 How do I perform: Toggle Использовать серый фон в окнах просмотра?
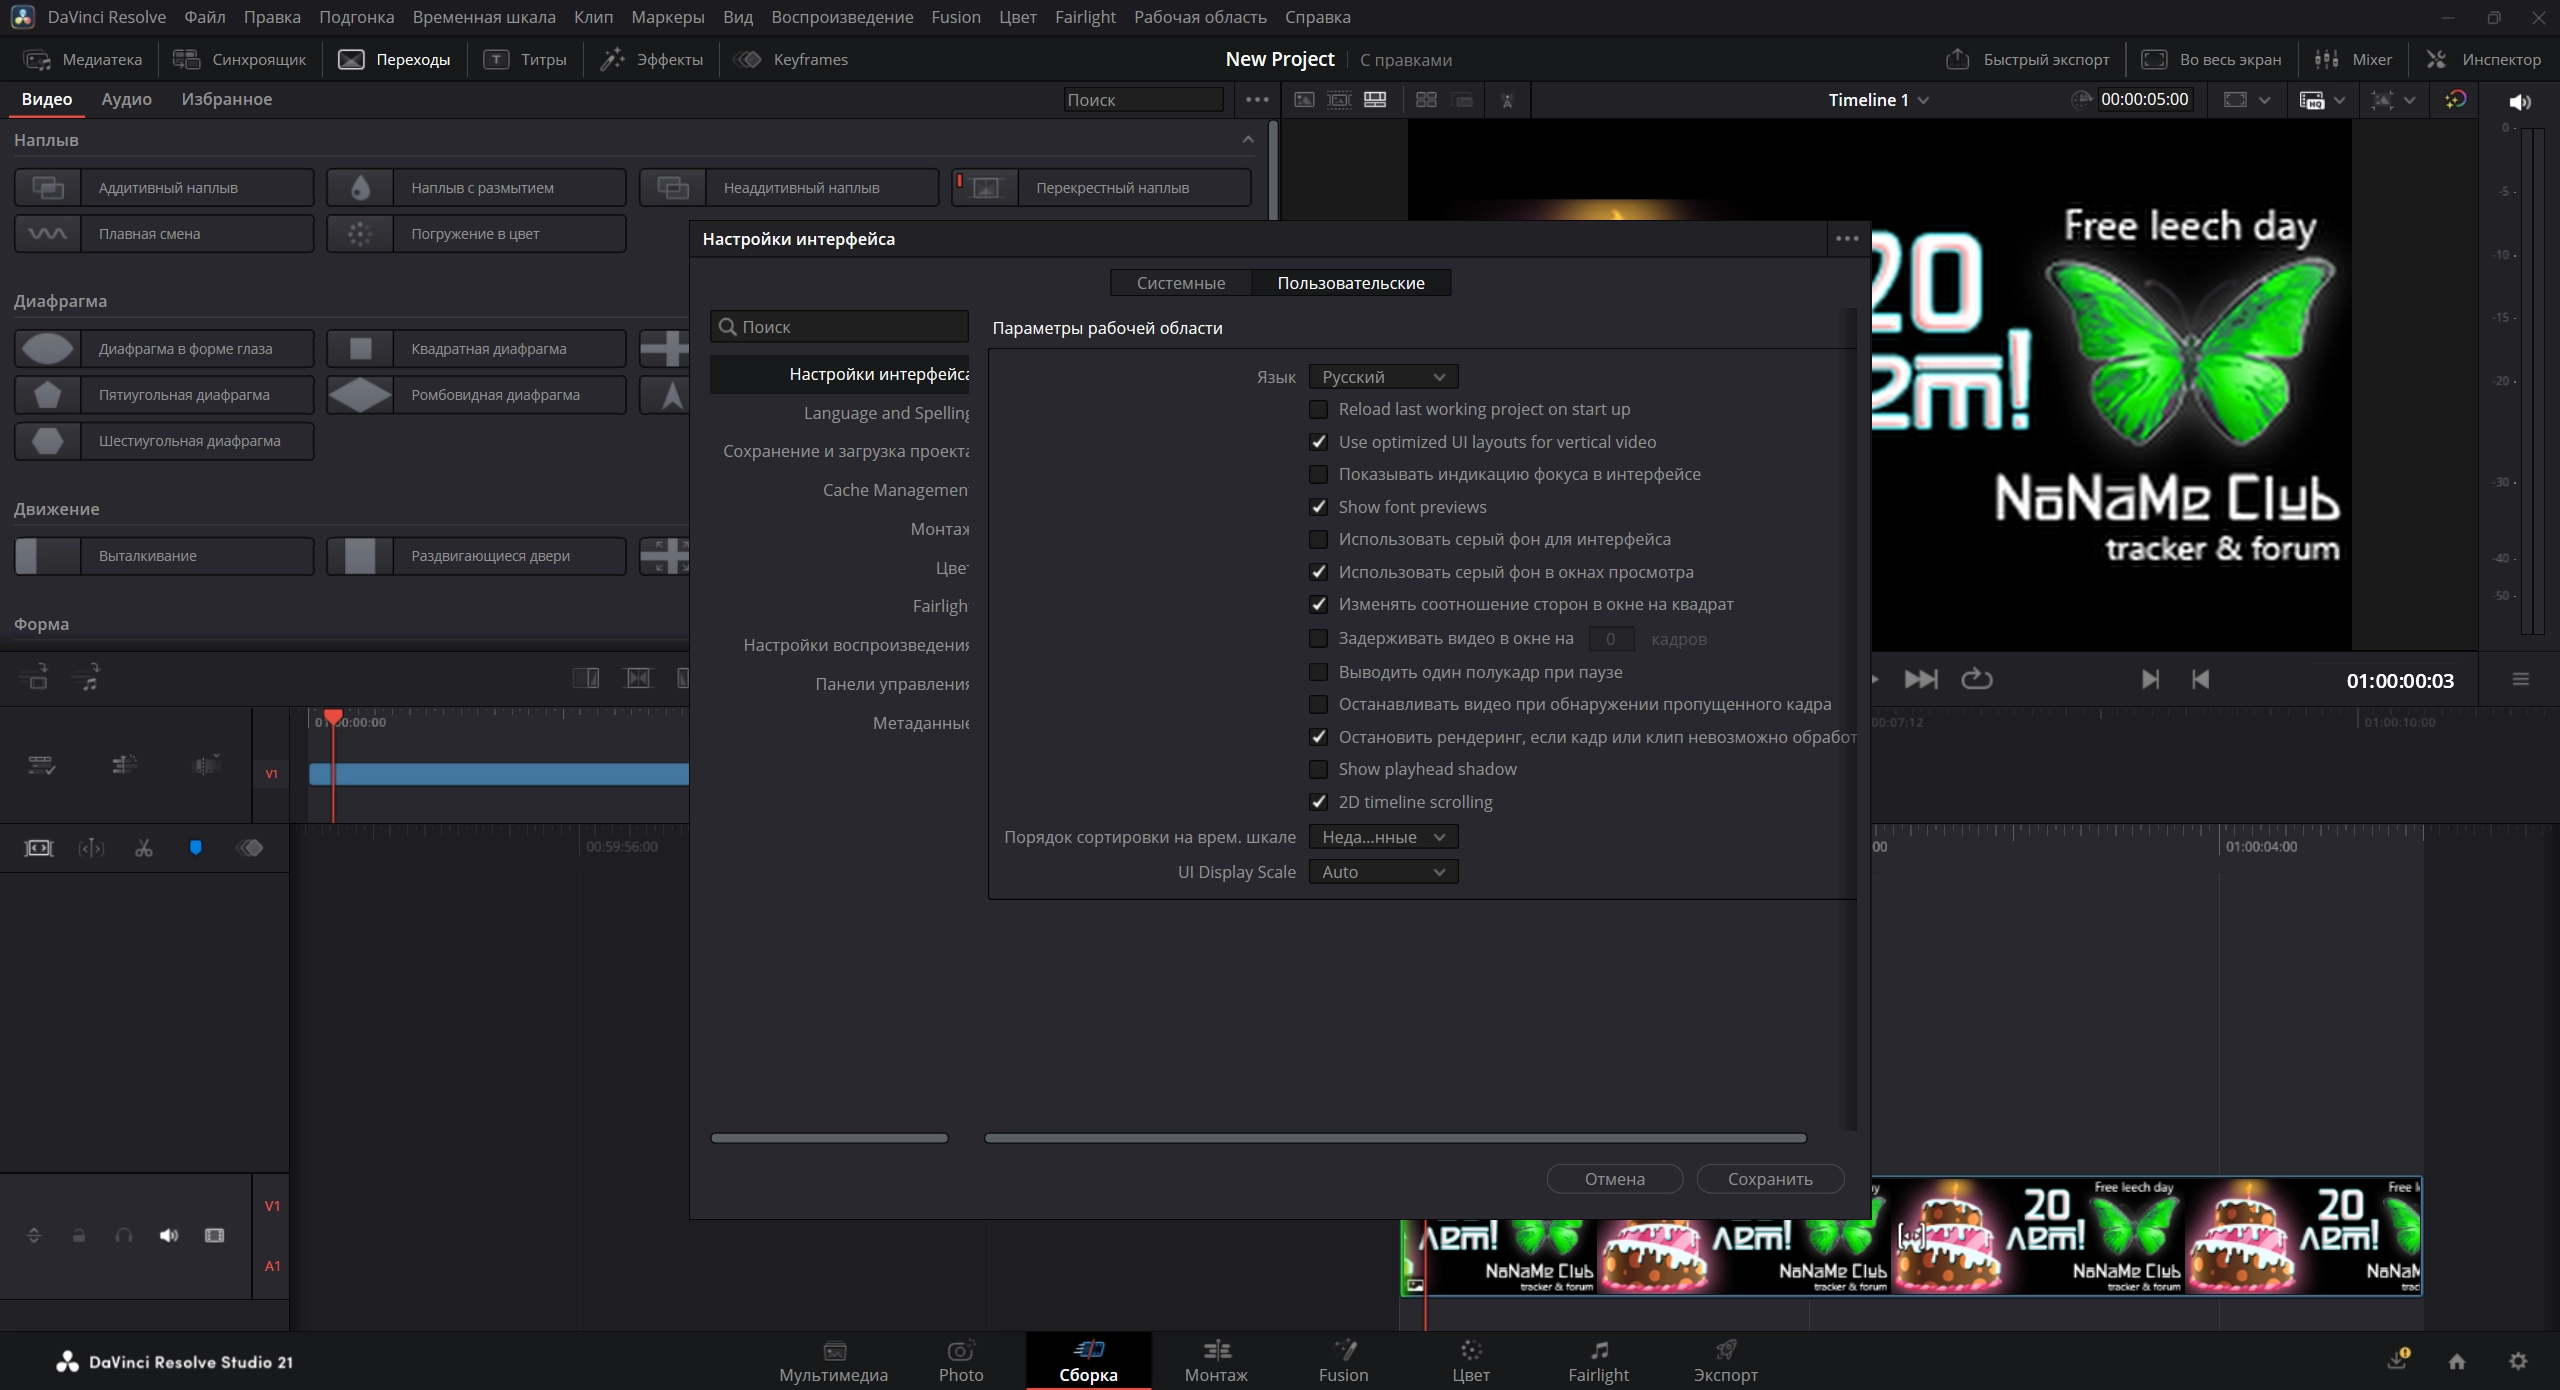click(x=1319, y=572)
